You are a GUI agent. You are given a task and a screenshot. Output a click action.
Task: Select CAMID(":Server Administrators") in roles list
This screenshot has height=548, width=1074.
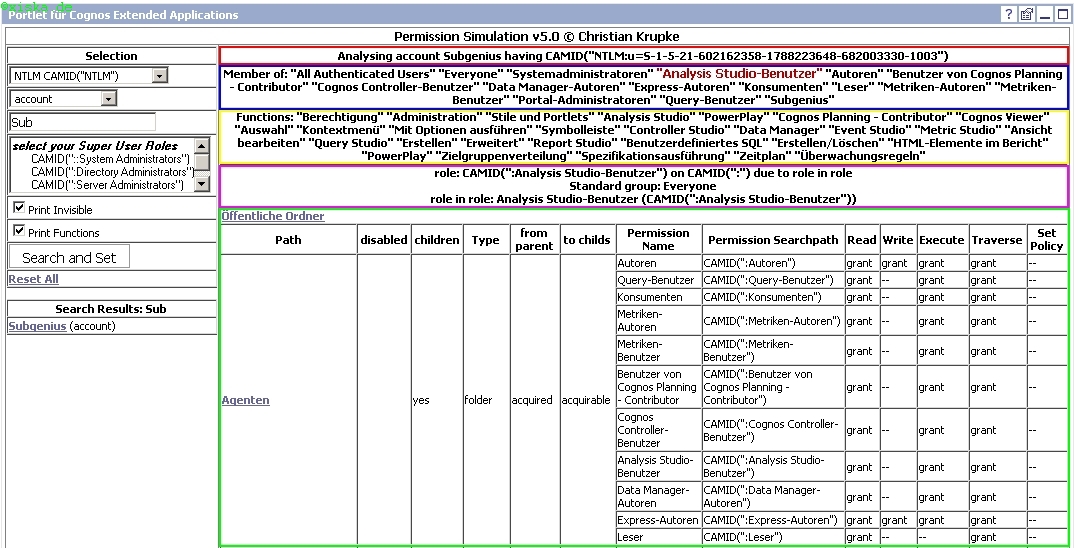(108, 184)
